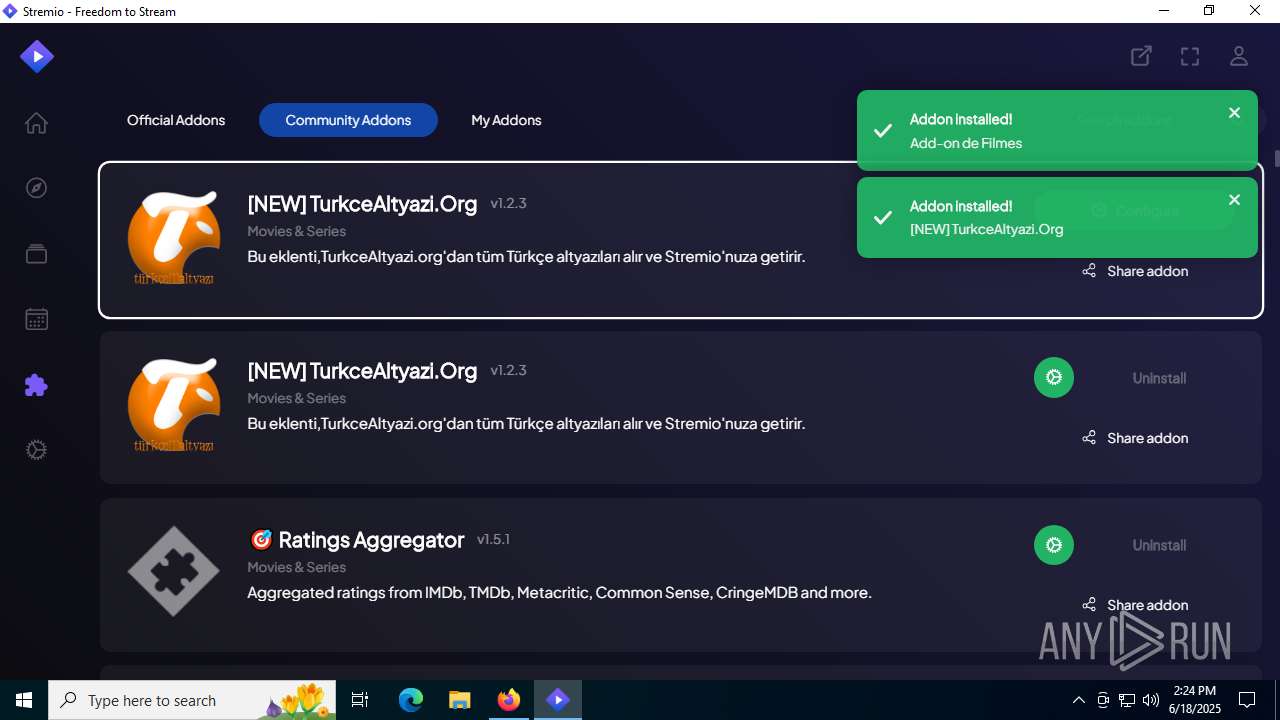Click the second [NEW] TurkceAltyazi.Org title
This screenshot has height=720, width=1280.
[x=362, y=371]
